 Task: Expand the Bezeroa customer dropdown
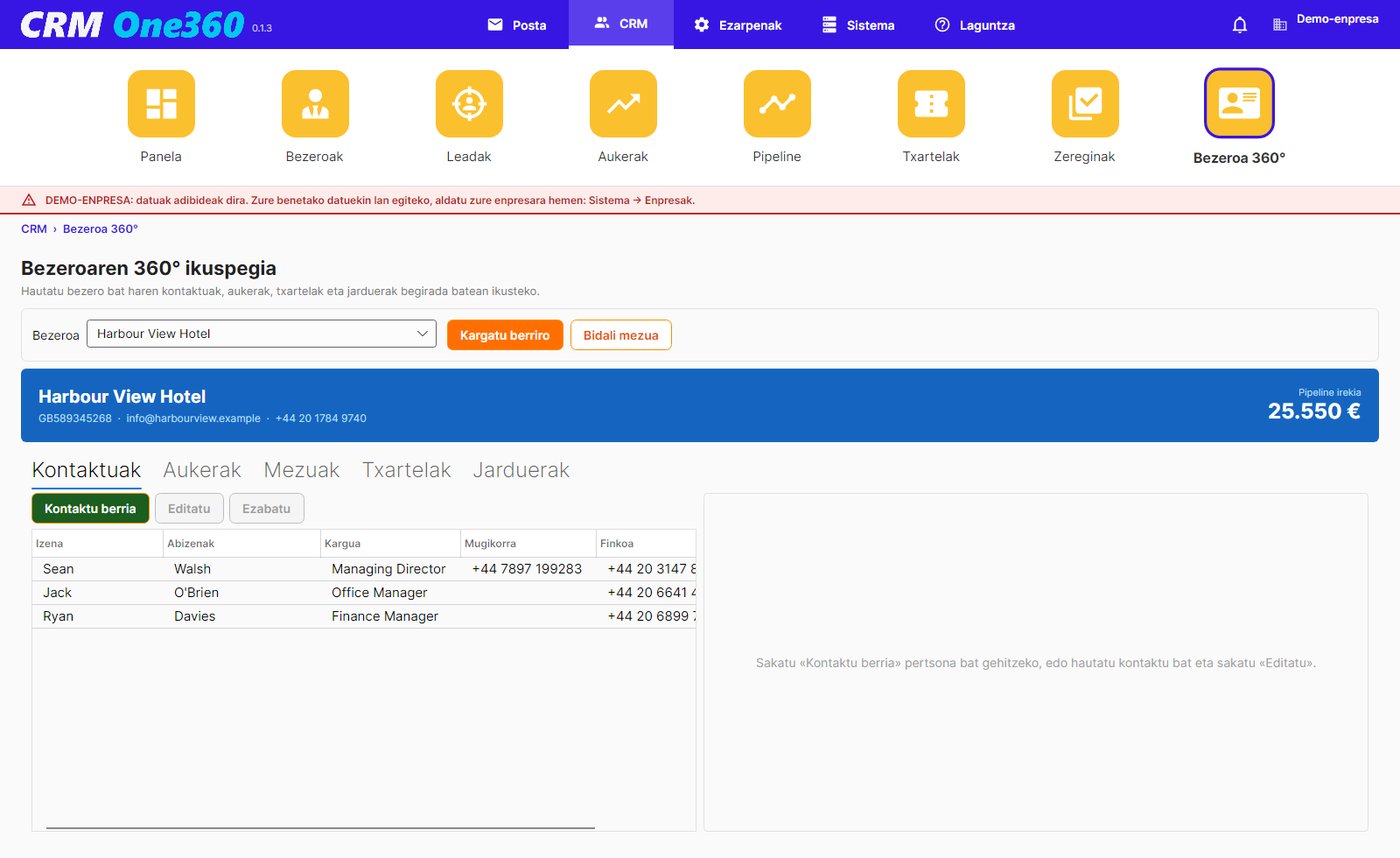pos(262,334)
